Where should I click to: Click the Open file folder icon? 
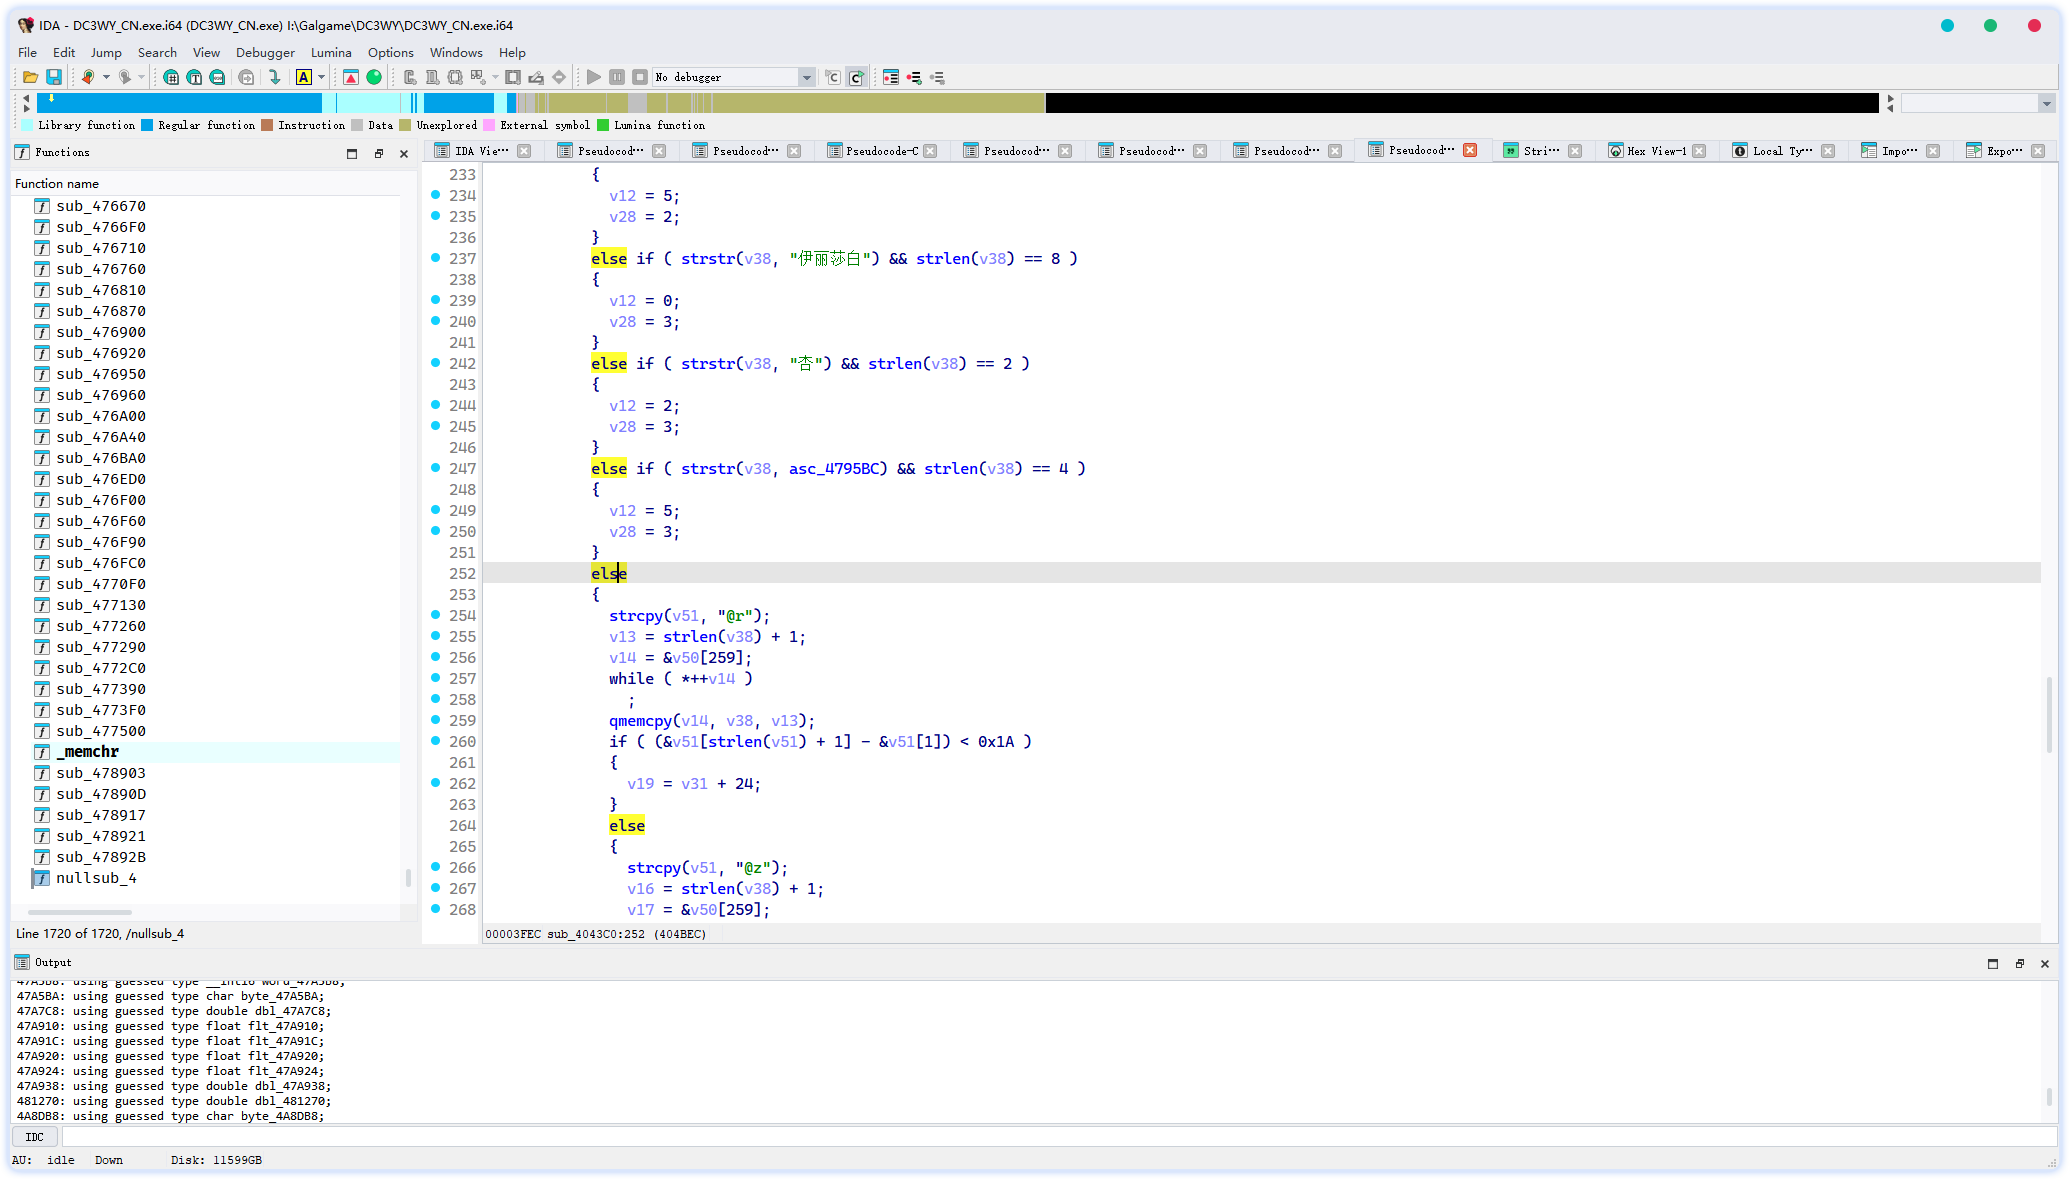(30, 77)
